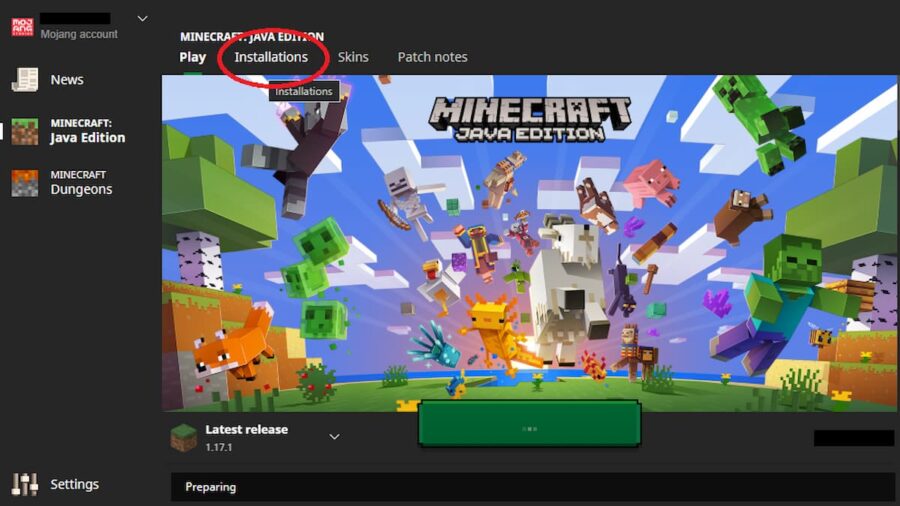Click the Latest release grass block icon
Screen dimensions: 900x506
tap(184, 438)
